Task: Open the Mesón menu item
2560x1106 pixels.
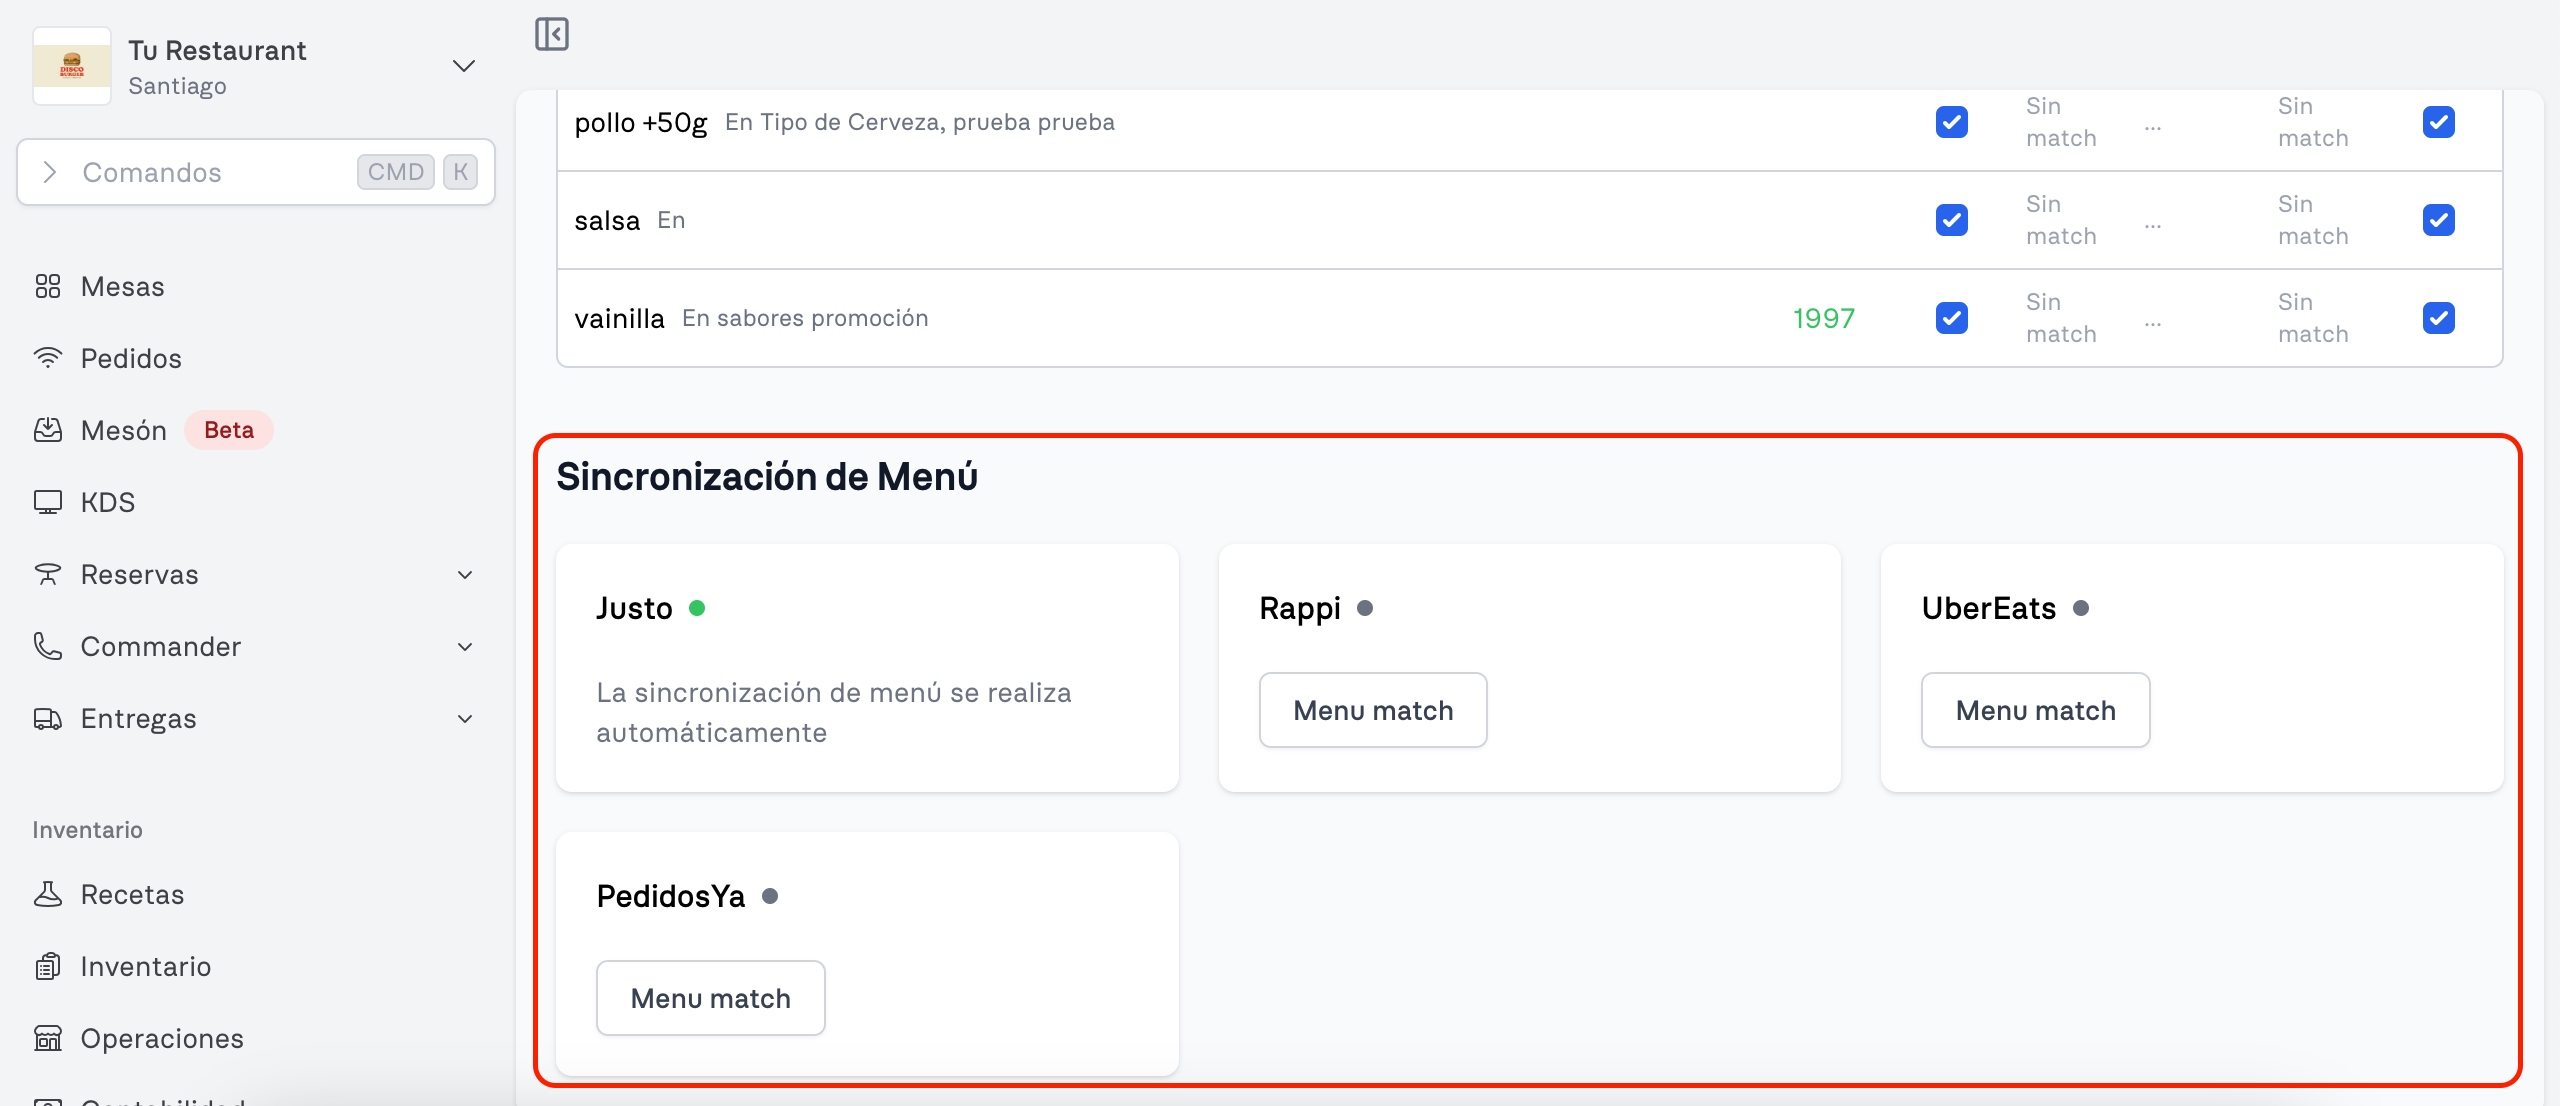Action: [x=124, y=431]
